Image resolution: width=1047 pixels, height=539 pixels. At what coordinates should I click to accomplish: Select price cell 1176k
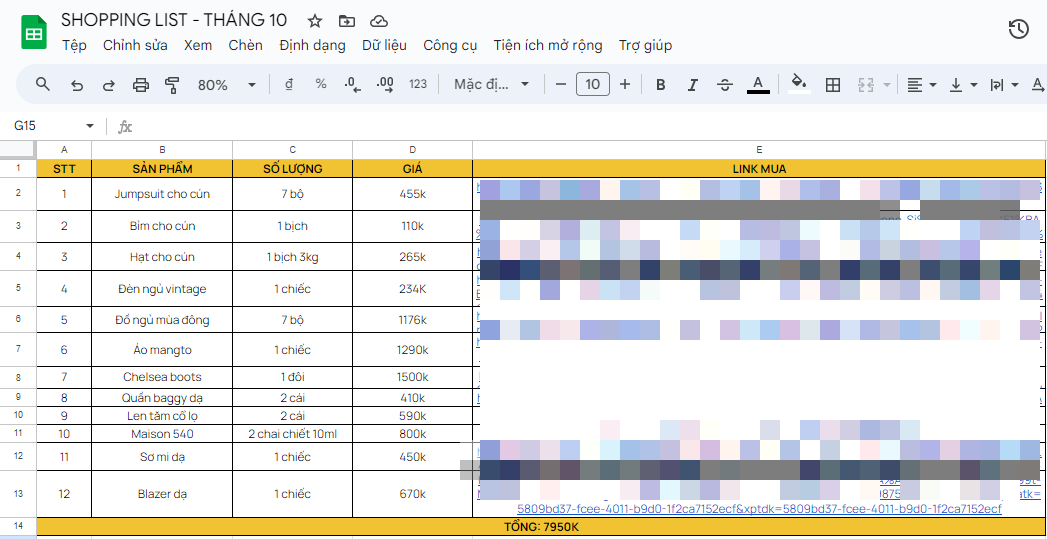coord(413,320)
